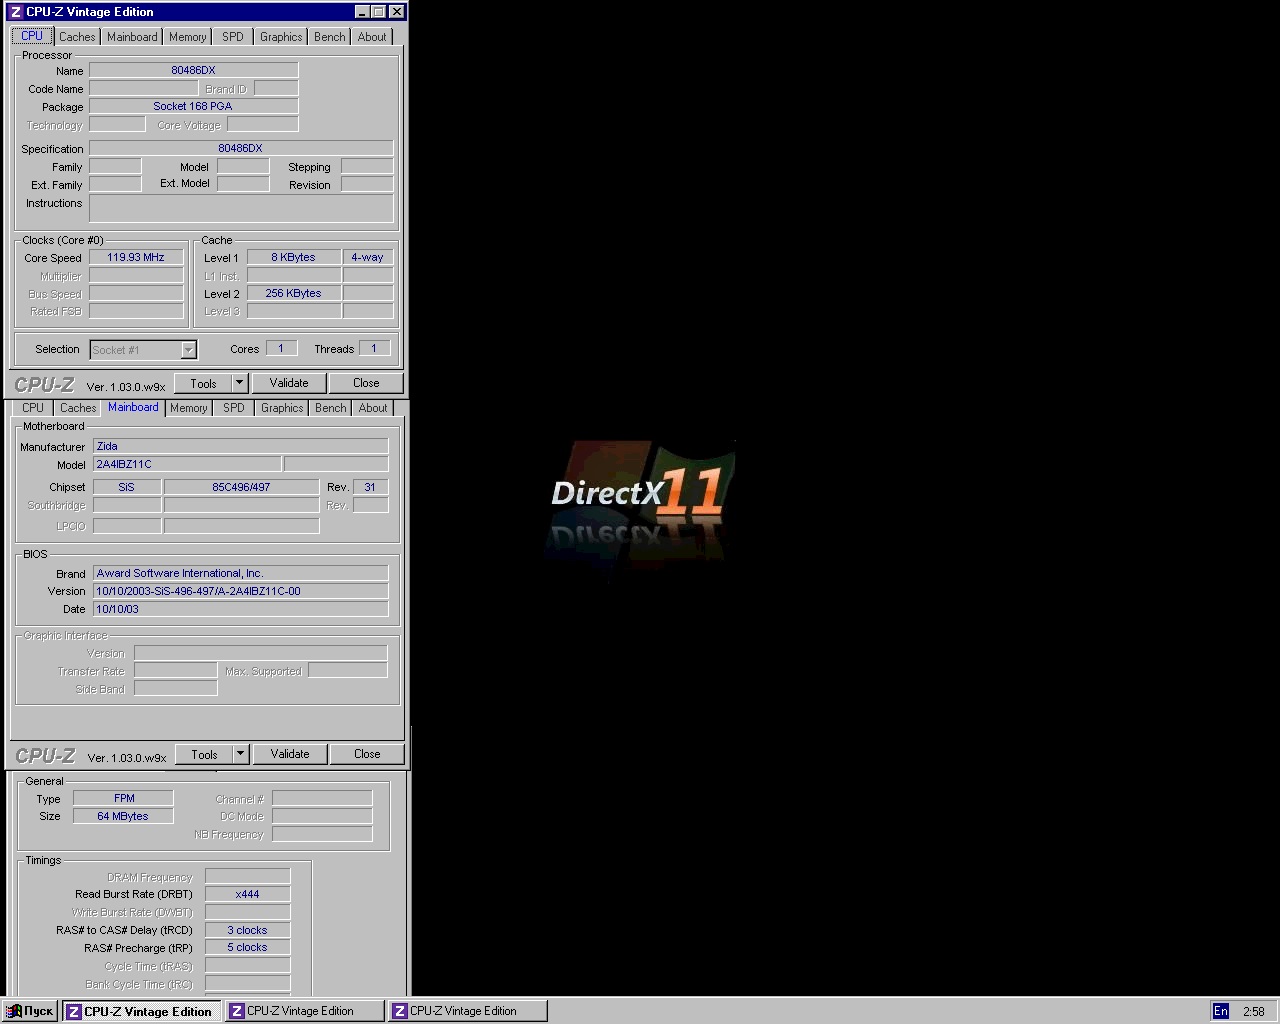Minimize the top CPU-Z Vintage Edition window

point(362,12)
